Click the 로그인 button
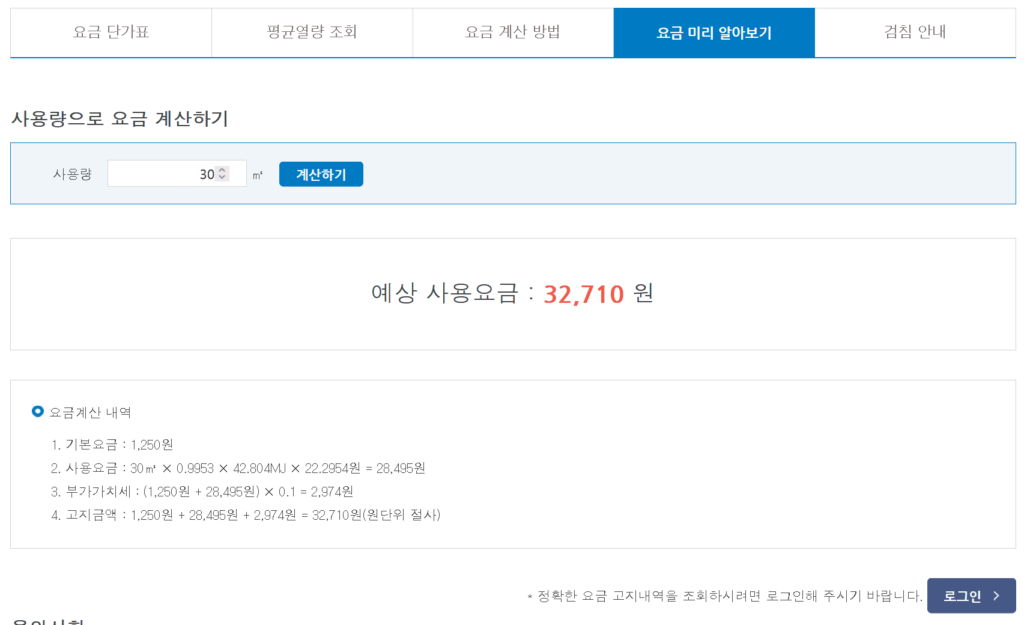This screenshot has width=1024, height=625. (971, 596)
